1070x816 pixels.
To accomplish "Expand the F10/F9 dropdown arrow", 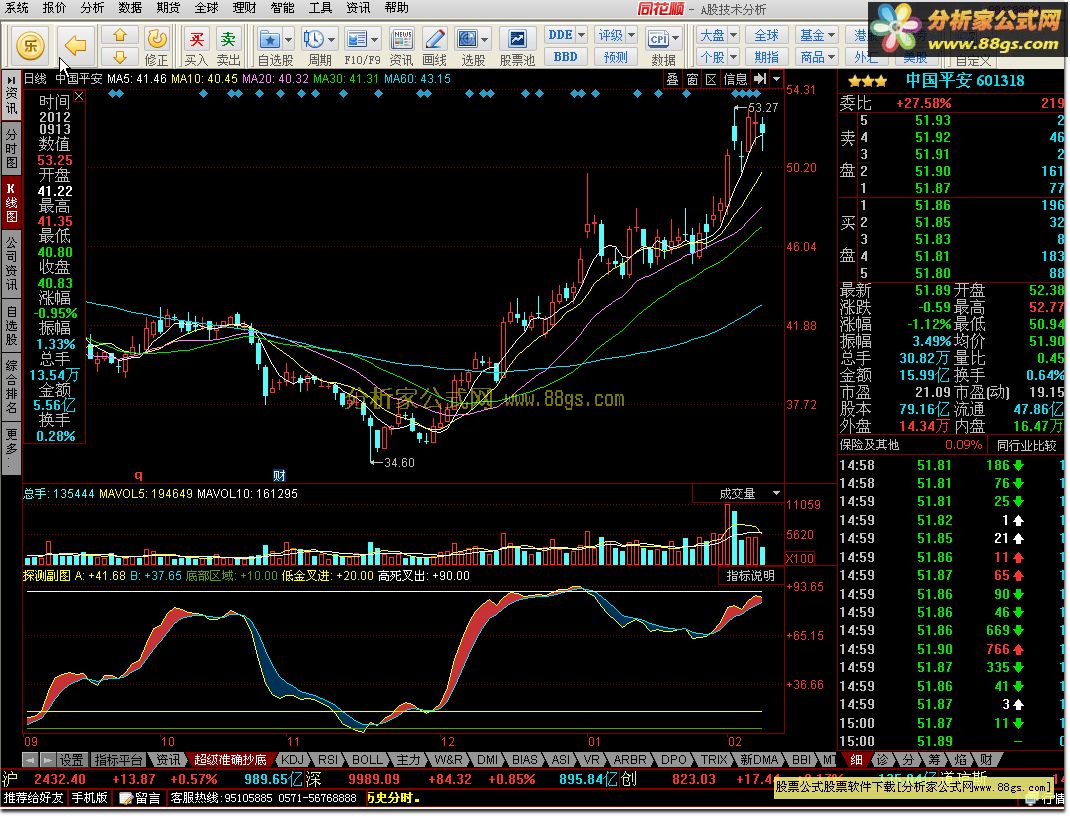I will click(x=375, y=39).
